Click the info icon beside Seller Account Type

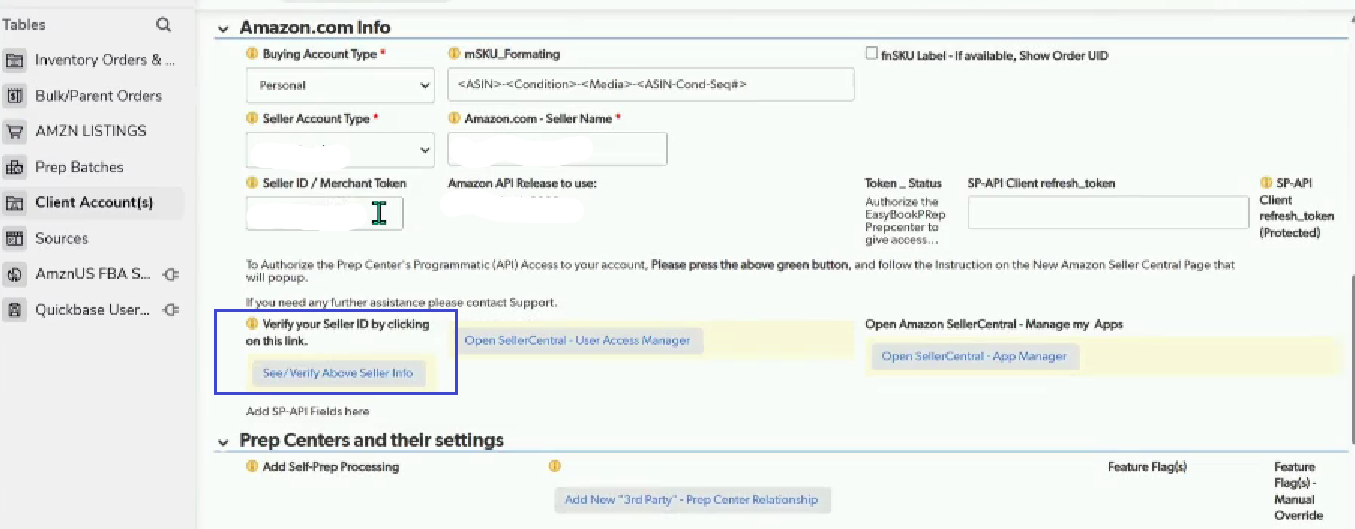click(x=252, y=119)
